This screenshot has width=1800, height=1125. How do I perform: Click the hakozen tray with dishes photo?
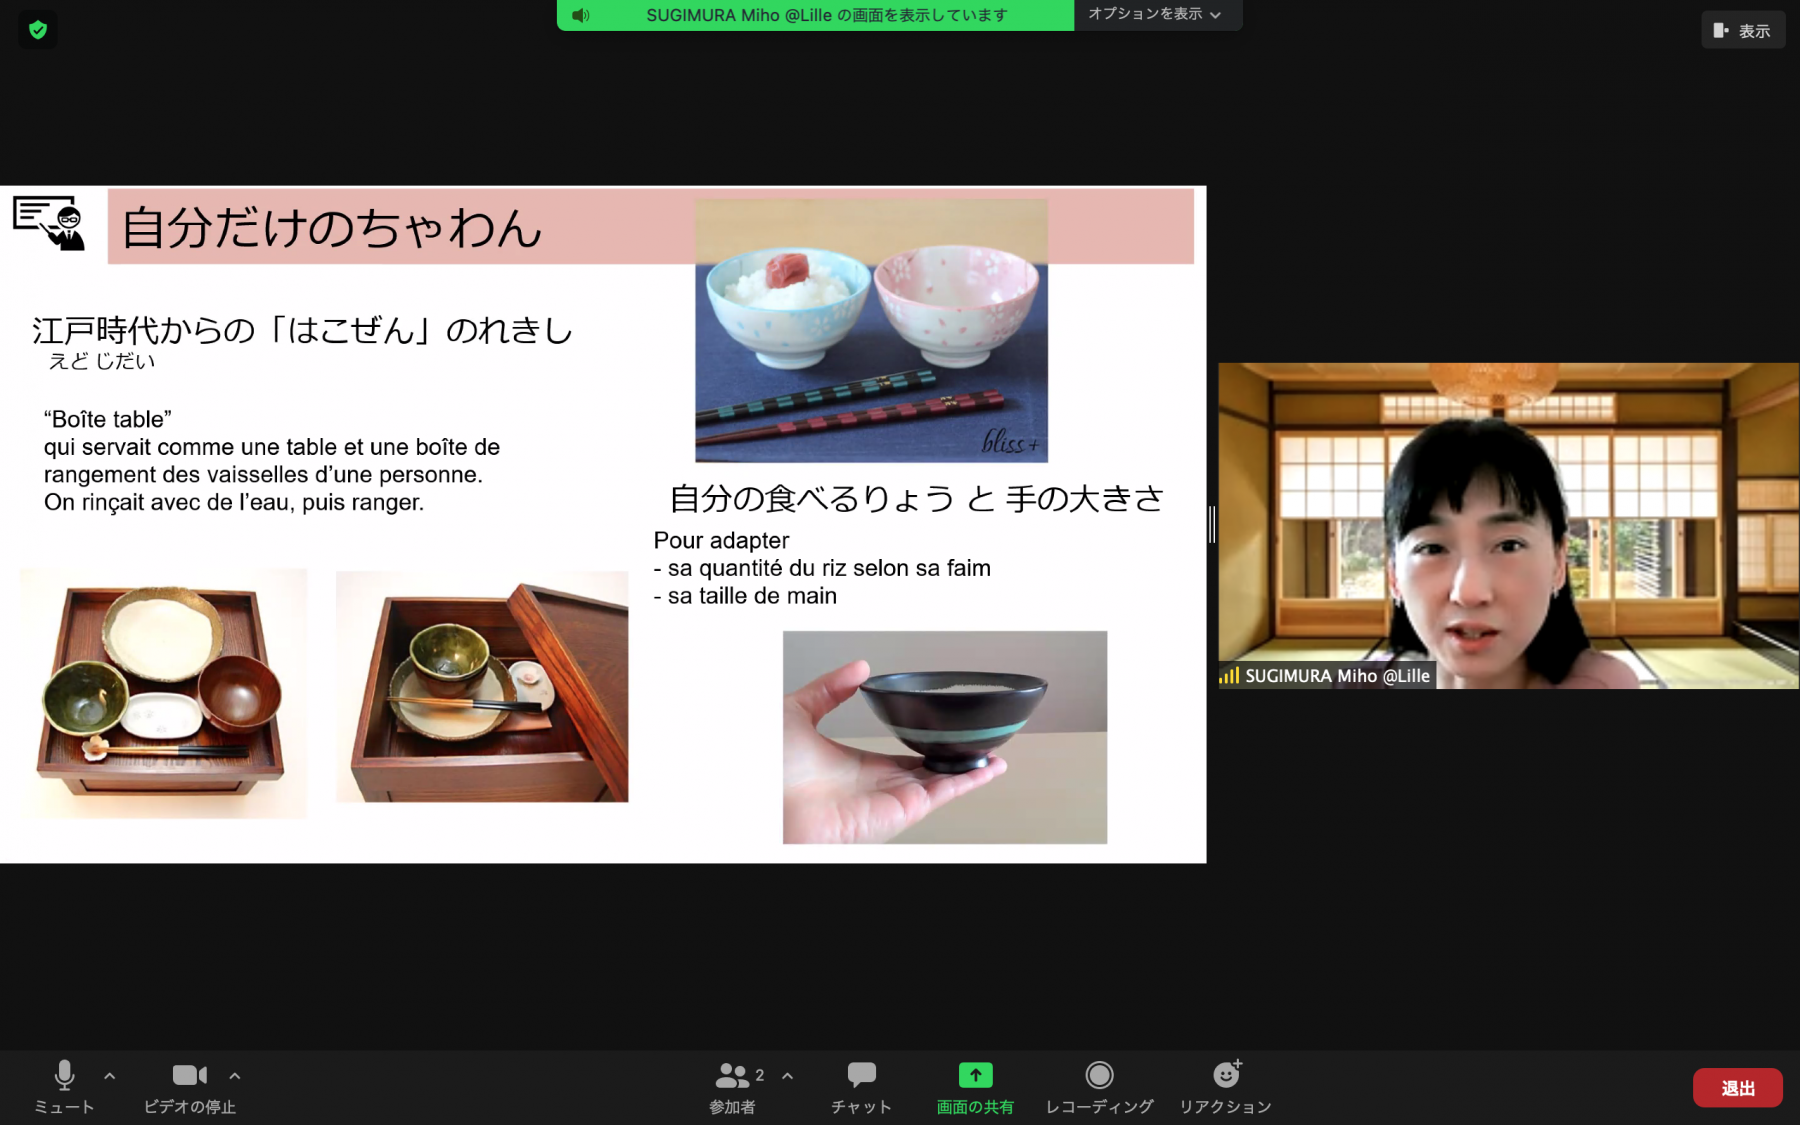(164, 693)
